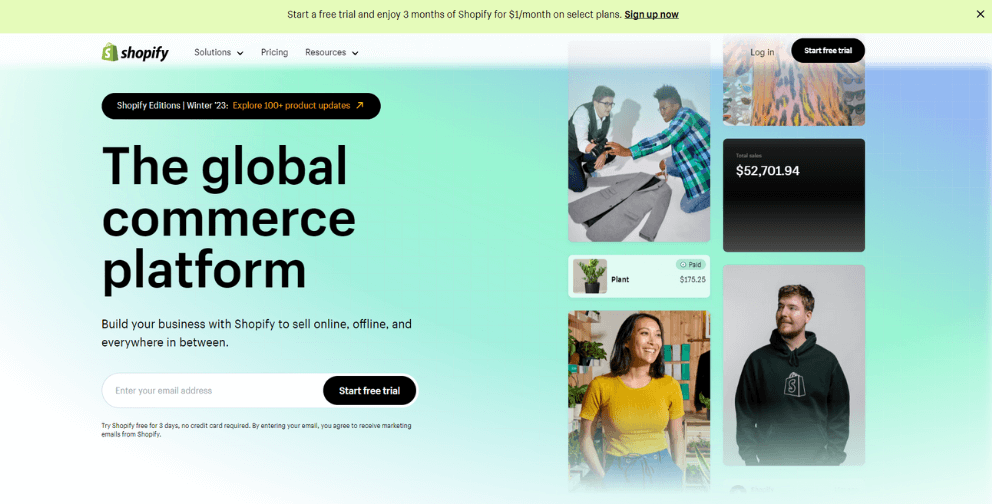This screenshot has height=504, width=992.
Task: Click the Shopify bag logo icon
Action: [110, 52]
